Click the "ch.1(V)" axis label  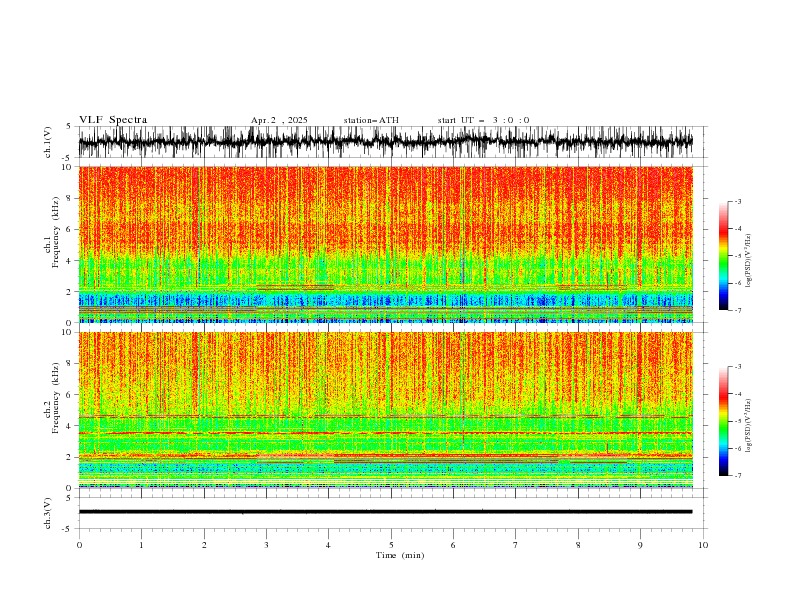48,142
